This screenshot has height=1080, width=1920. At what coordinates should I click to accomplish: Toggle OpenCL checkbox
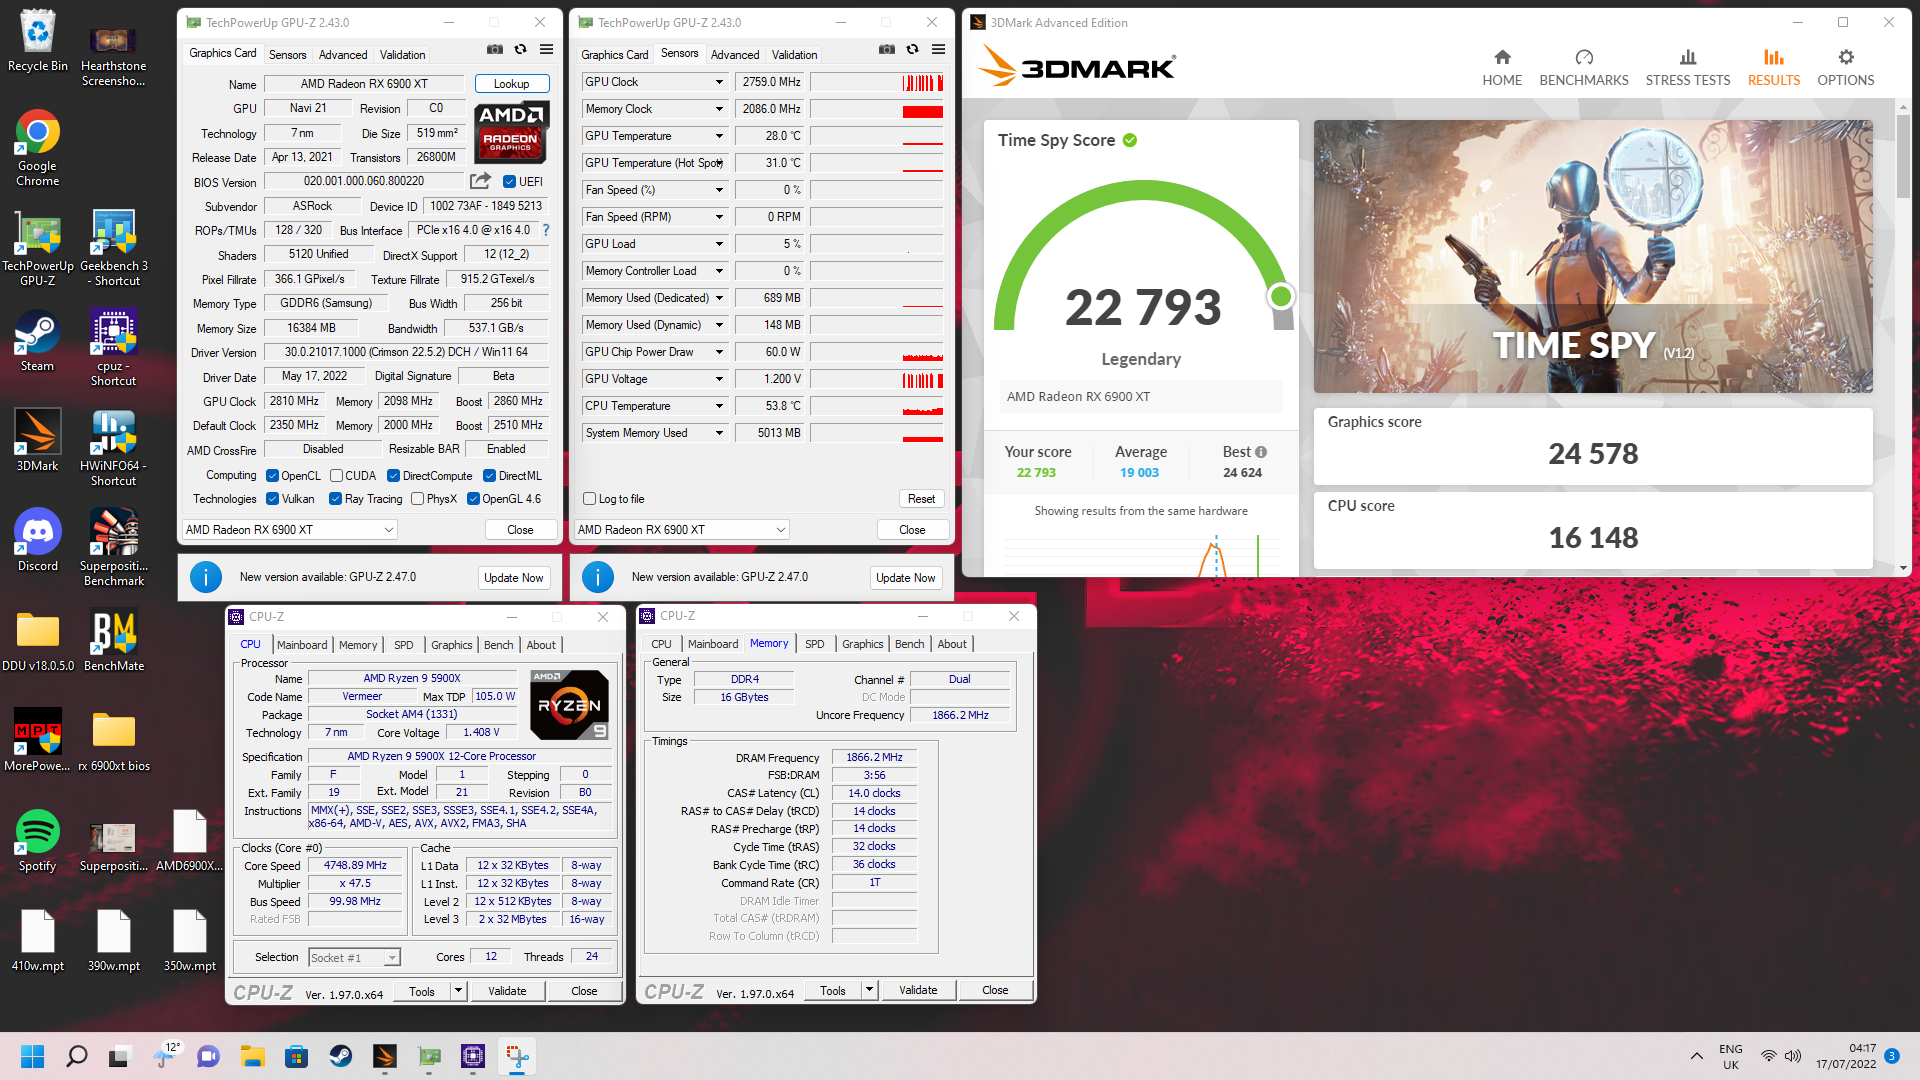(272, 476)
